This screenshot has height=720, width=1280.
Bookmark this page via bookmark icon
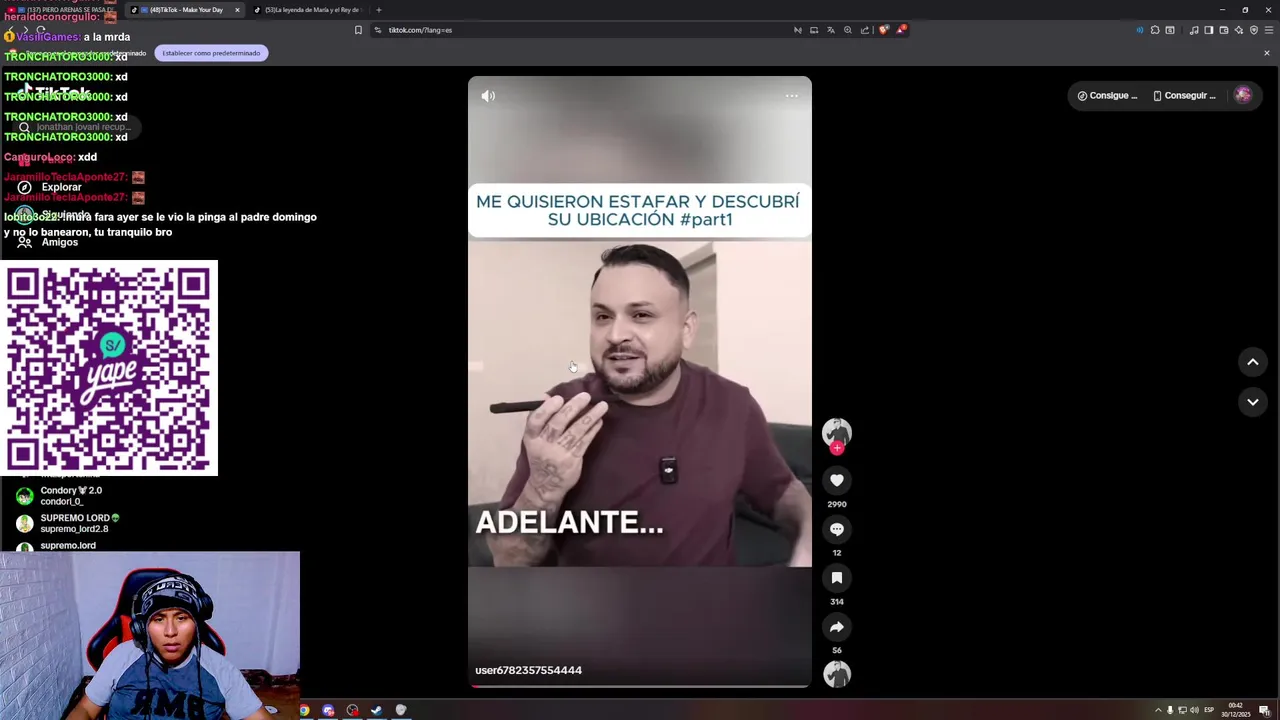(358, 30)
